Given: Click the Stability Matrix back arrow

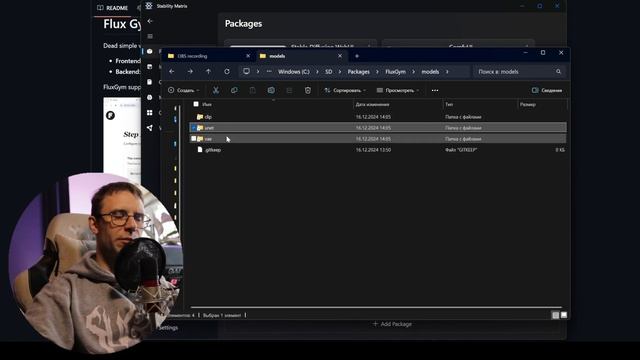Looking at the screenshot, I should tap(150, 21).
